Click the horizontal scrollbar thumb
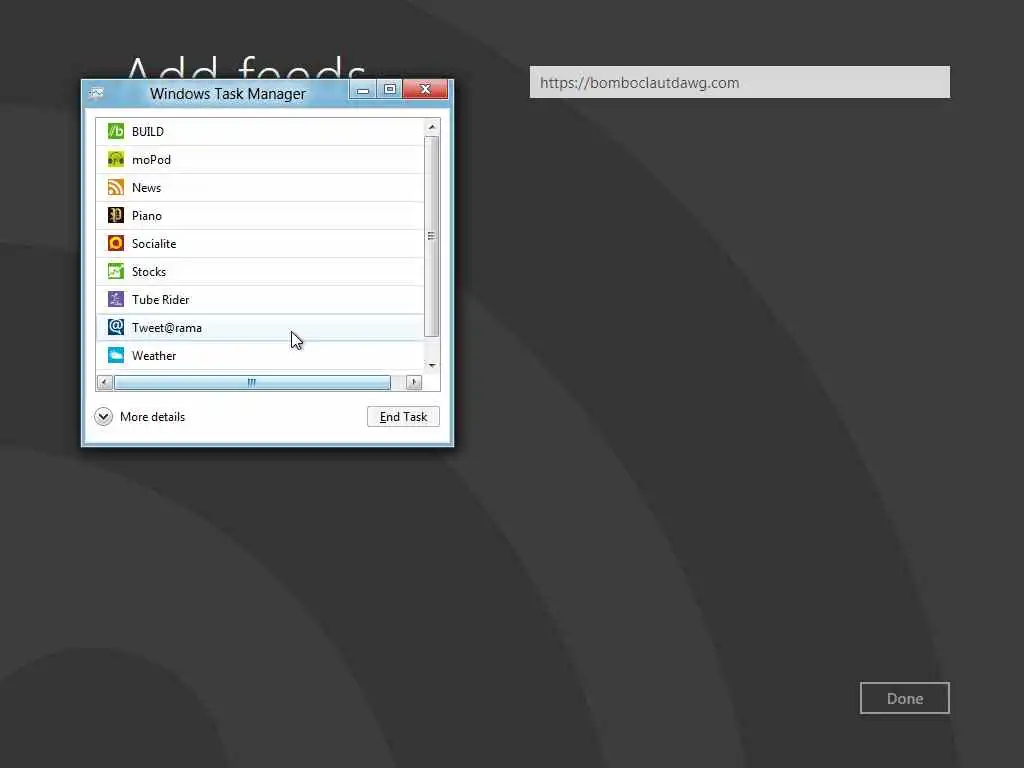This screenshot has width=1024, height=768. pyautogui.click(x=252, y=383)
